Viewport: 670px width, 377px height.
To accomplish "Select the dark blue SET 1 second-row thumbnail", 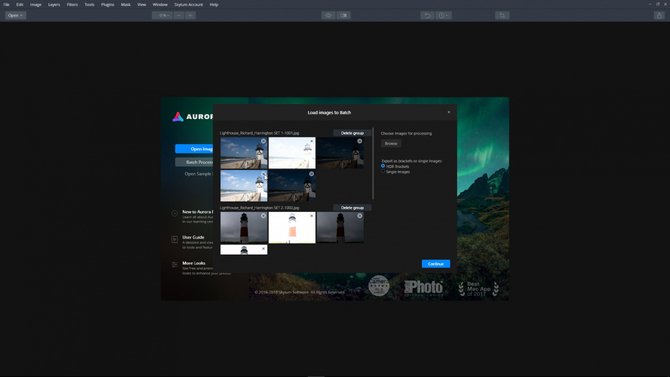I will pyautogui.click(x=292, y=186).
